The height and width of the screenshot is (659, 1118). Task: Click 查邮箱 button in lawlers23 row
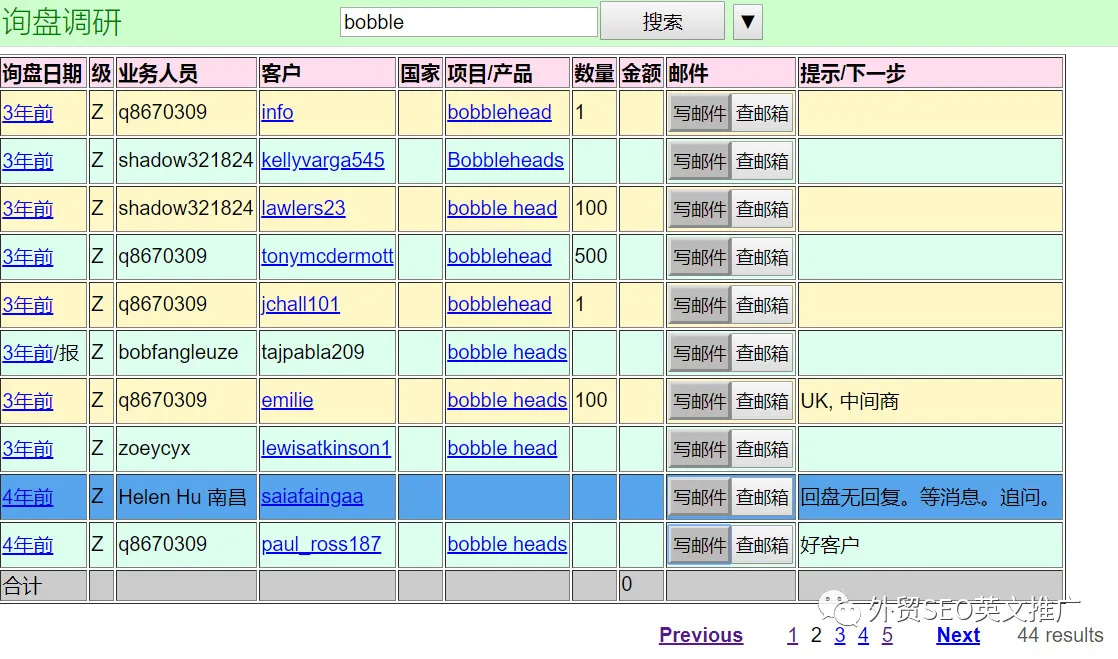point(762,209)
